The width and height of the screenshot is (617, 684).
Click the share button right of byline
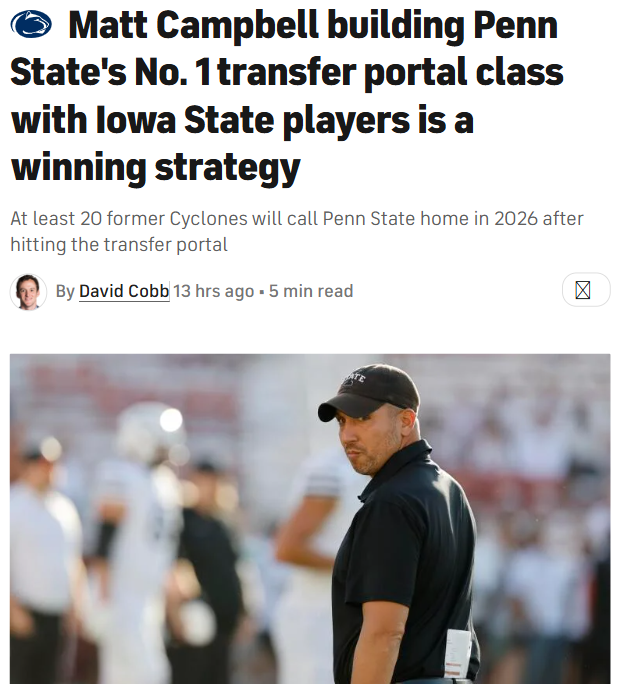[584, 290]
